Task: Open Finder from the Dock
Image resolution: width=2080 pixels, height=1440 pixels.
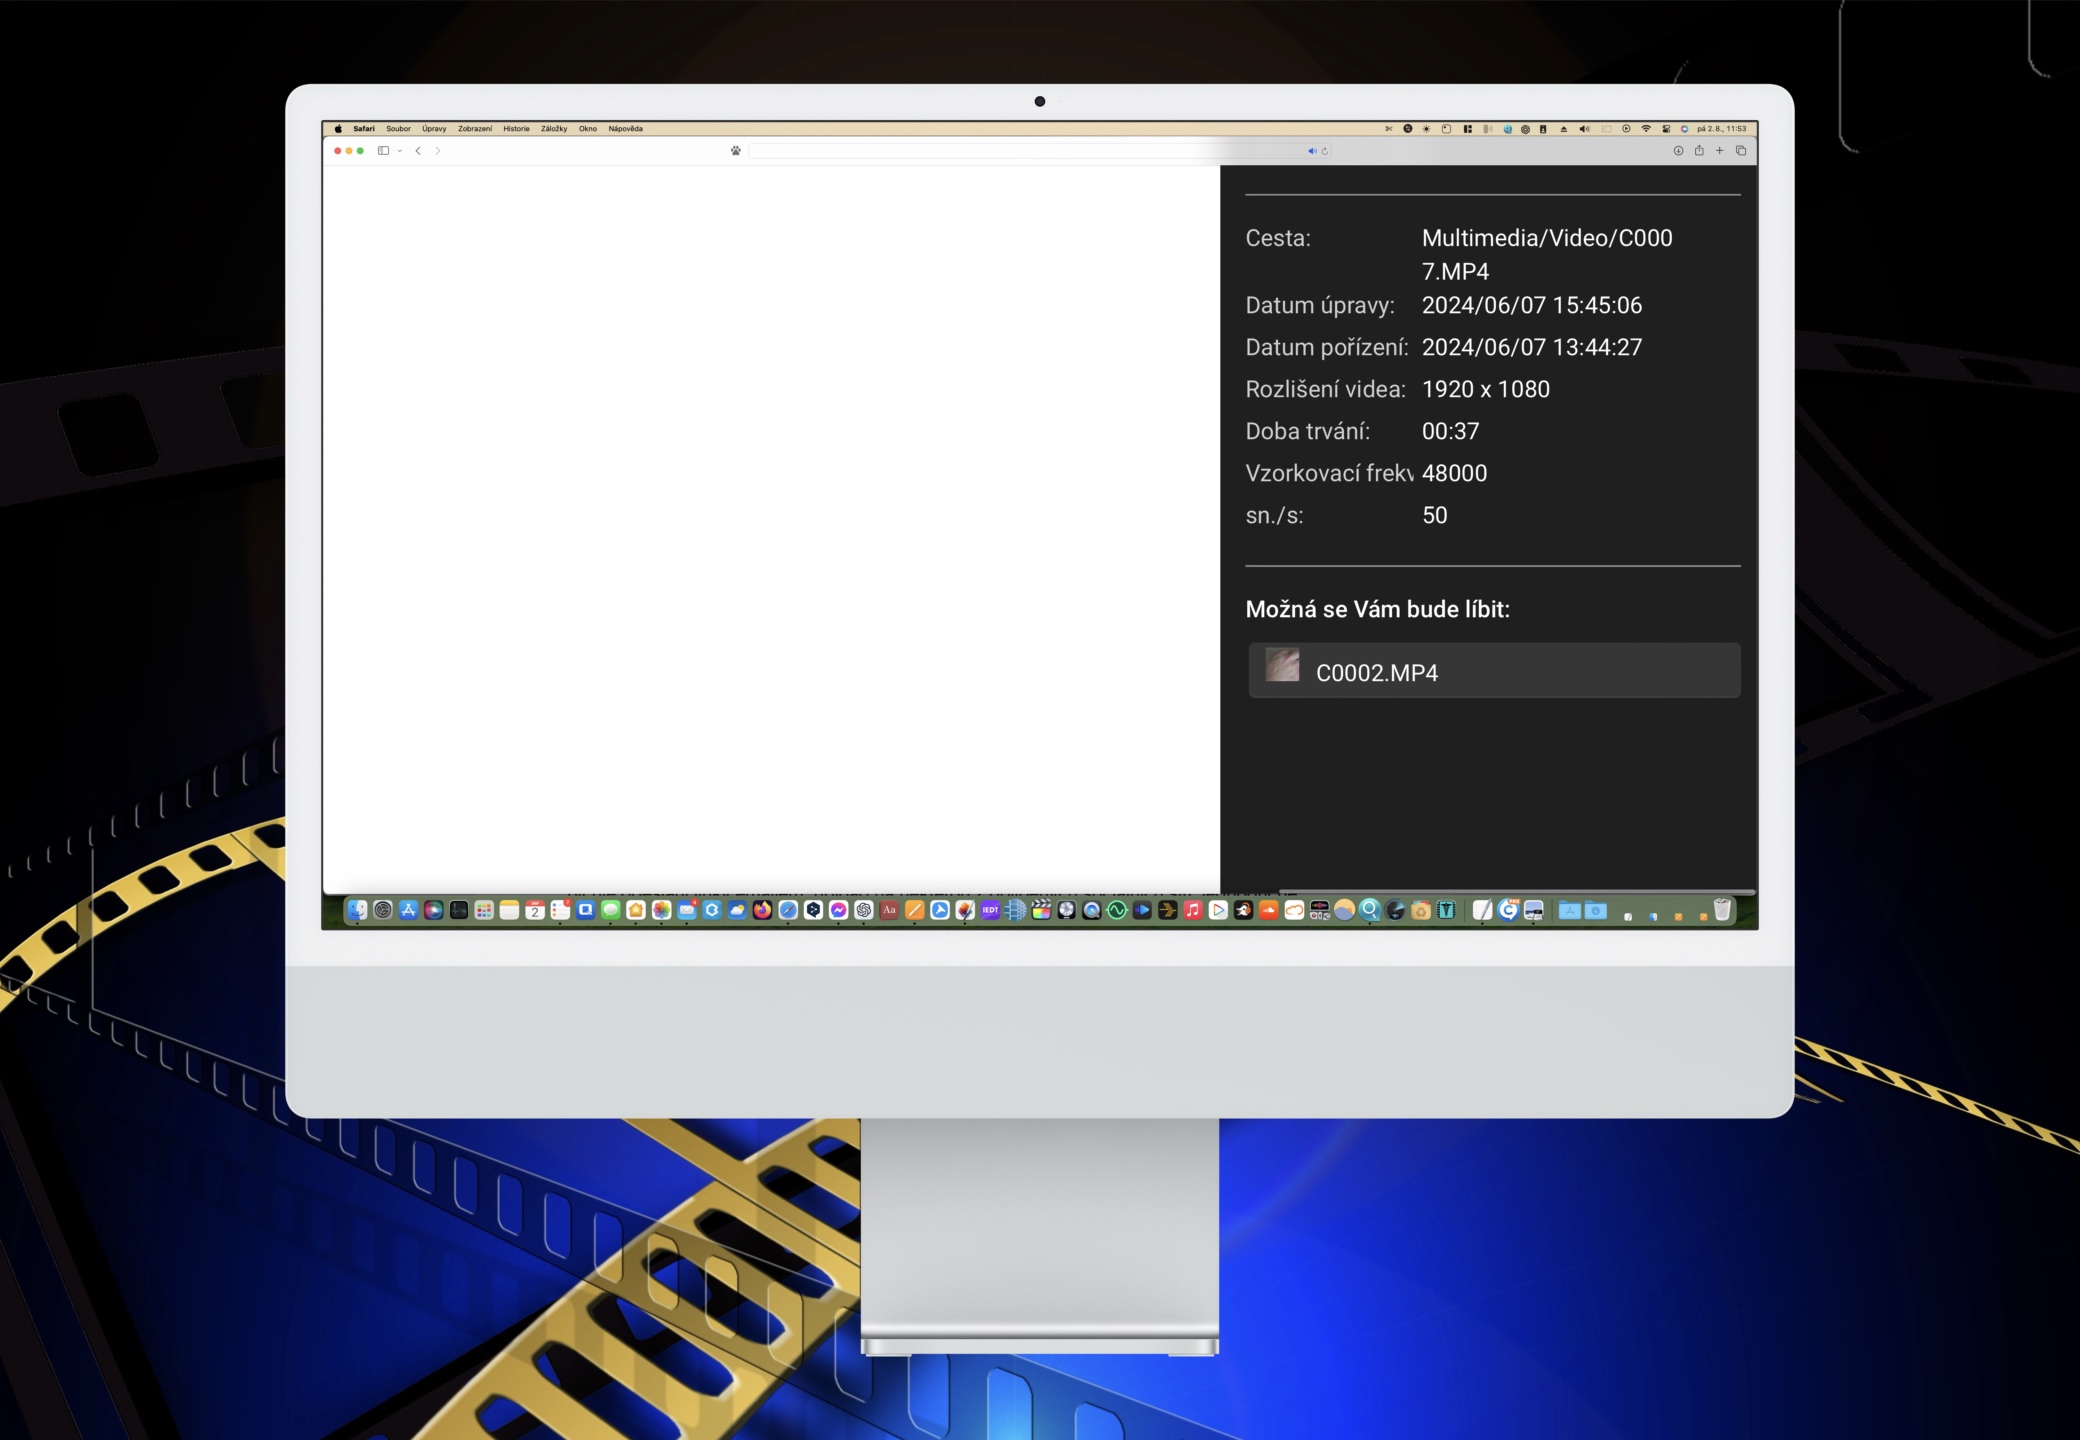Action: [x=357, y=910]
